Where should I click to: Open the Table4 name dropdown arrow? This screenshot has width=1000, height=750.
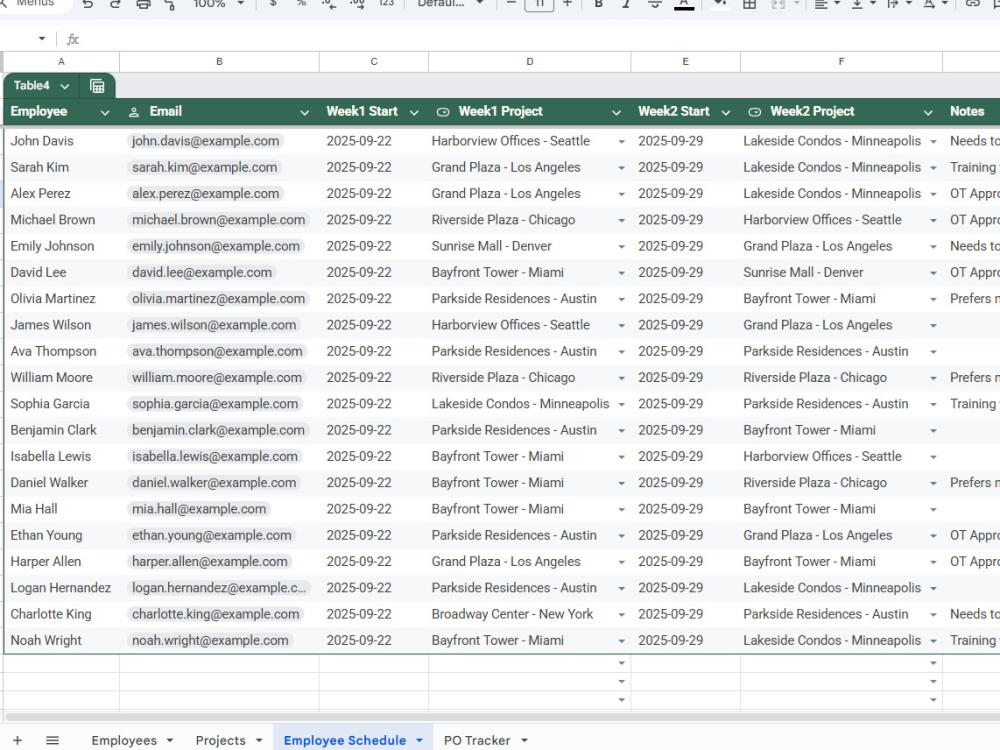pos(64,86)
